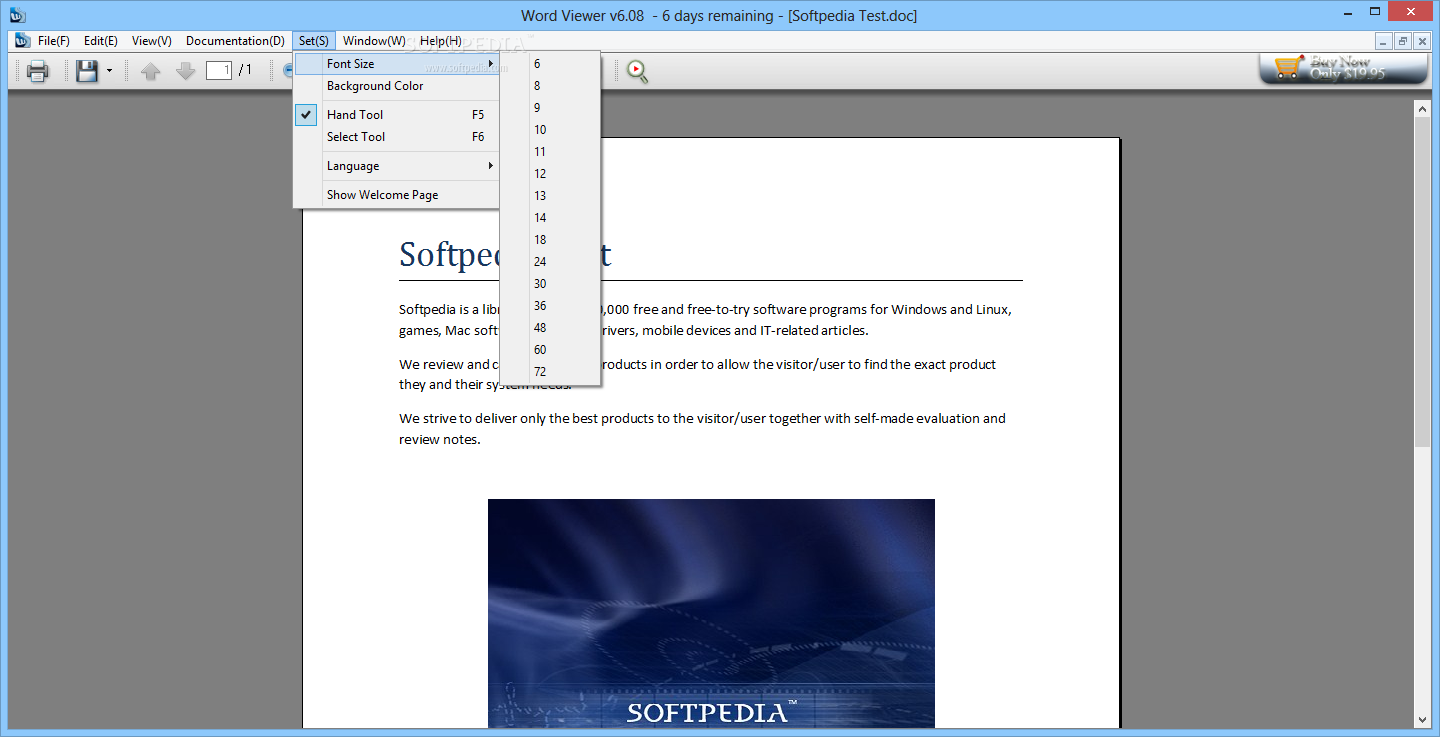Image resolution: width=1440 pixels, height=737 pixels.
Task: Set font size to 6
Action: click(x=550, y=64)
